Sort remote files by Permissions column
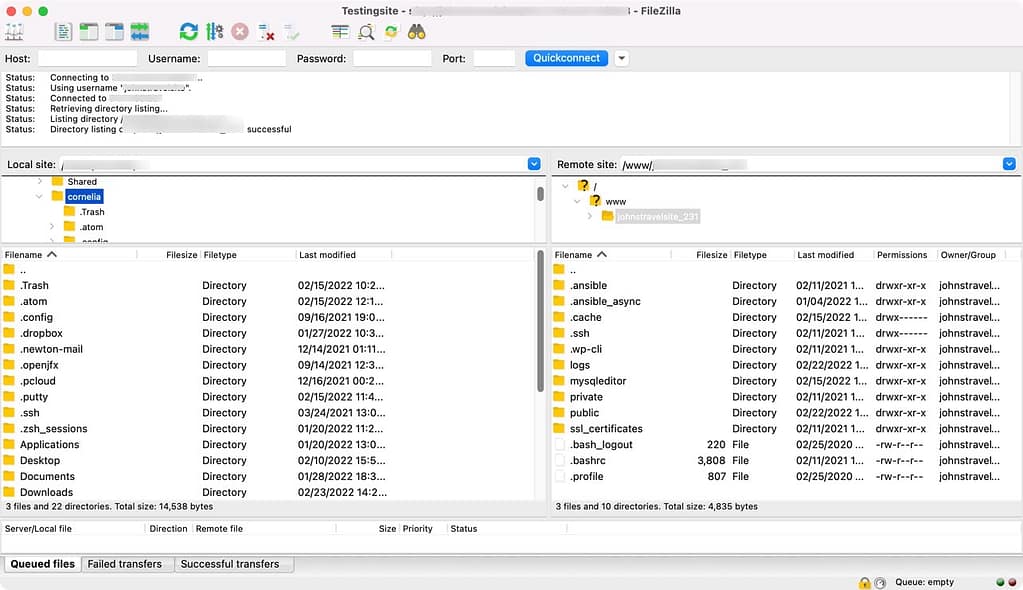 (902, 254)
